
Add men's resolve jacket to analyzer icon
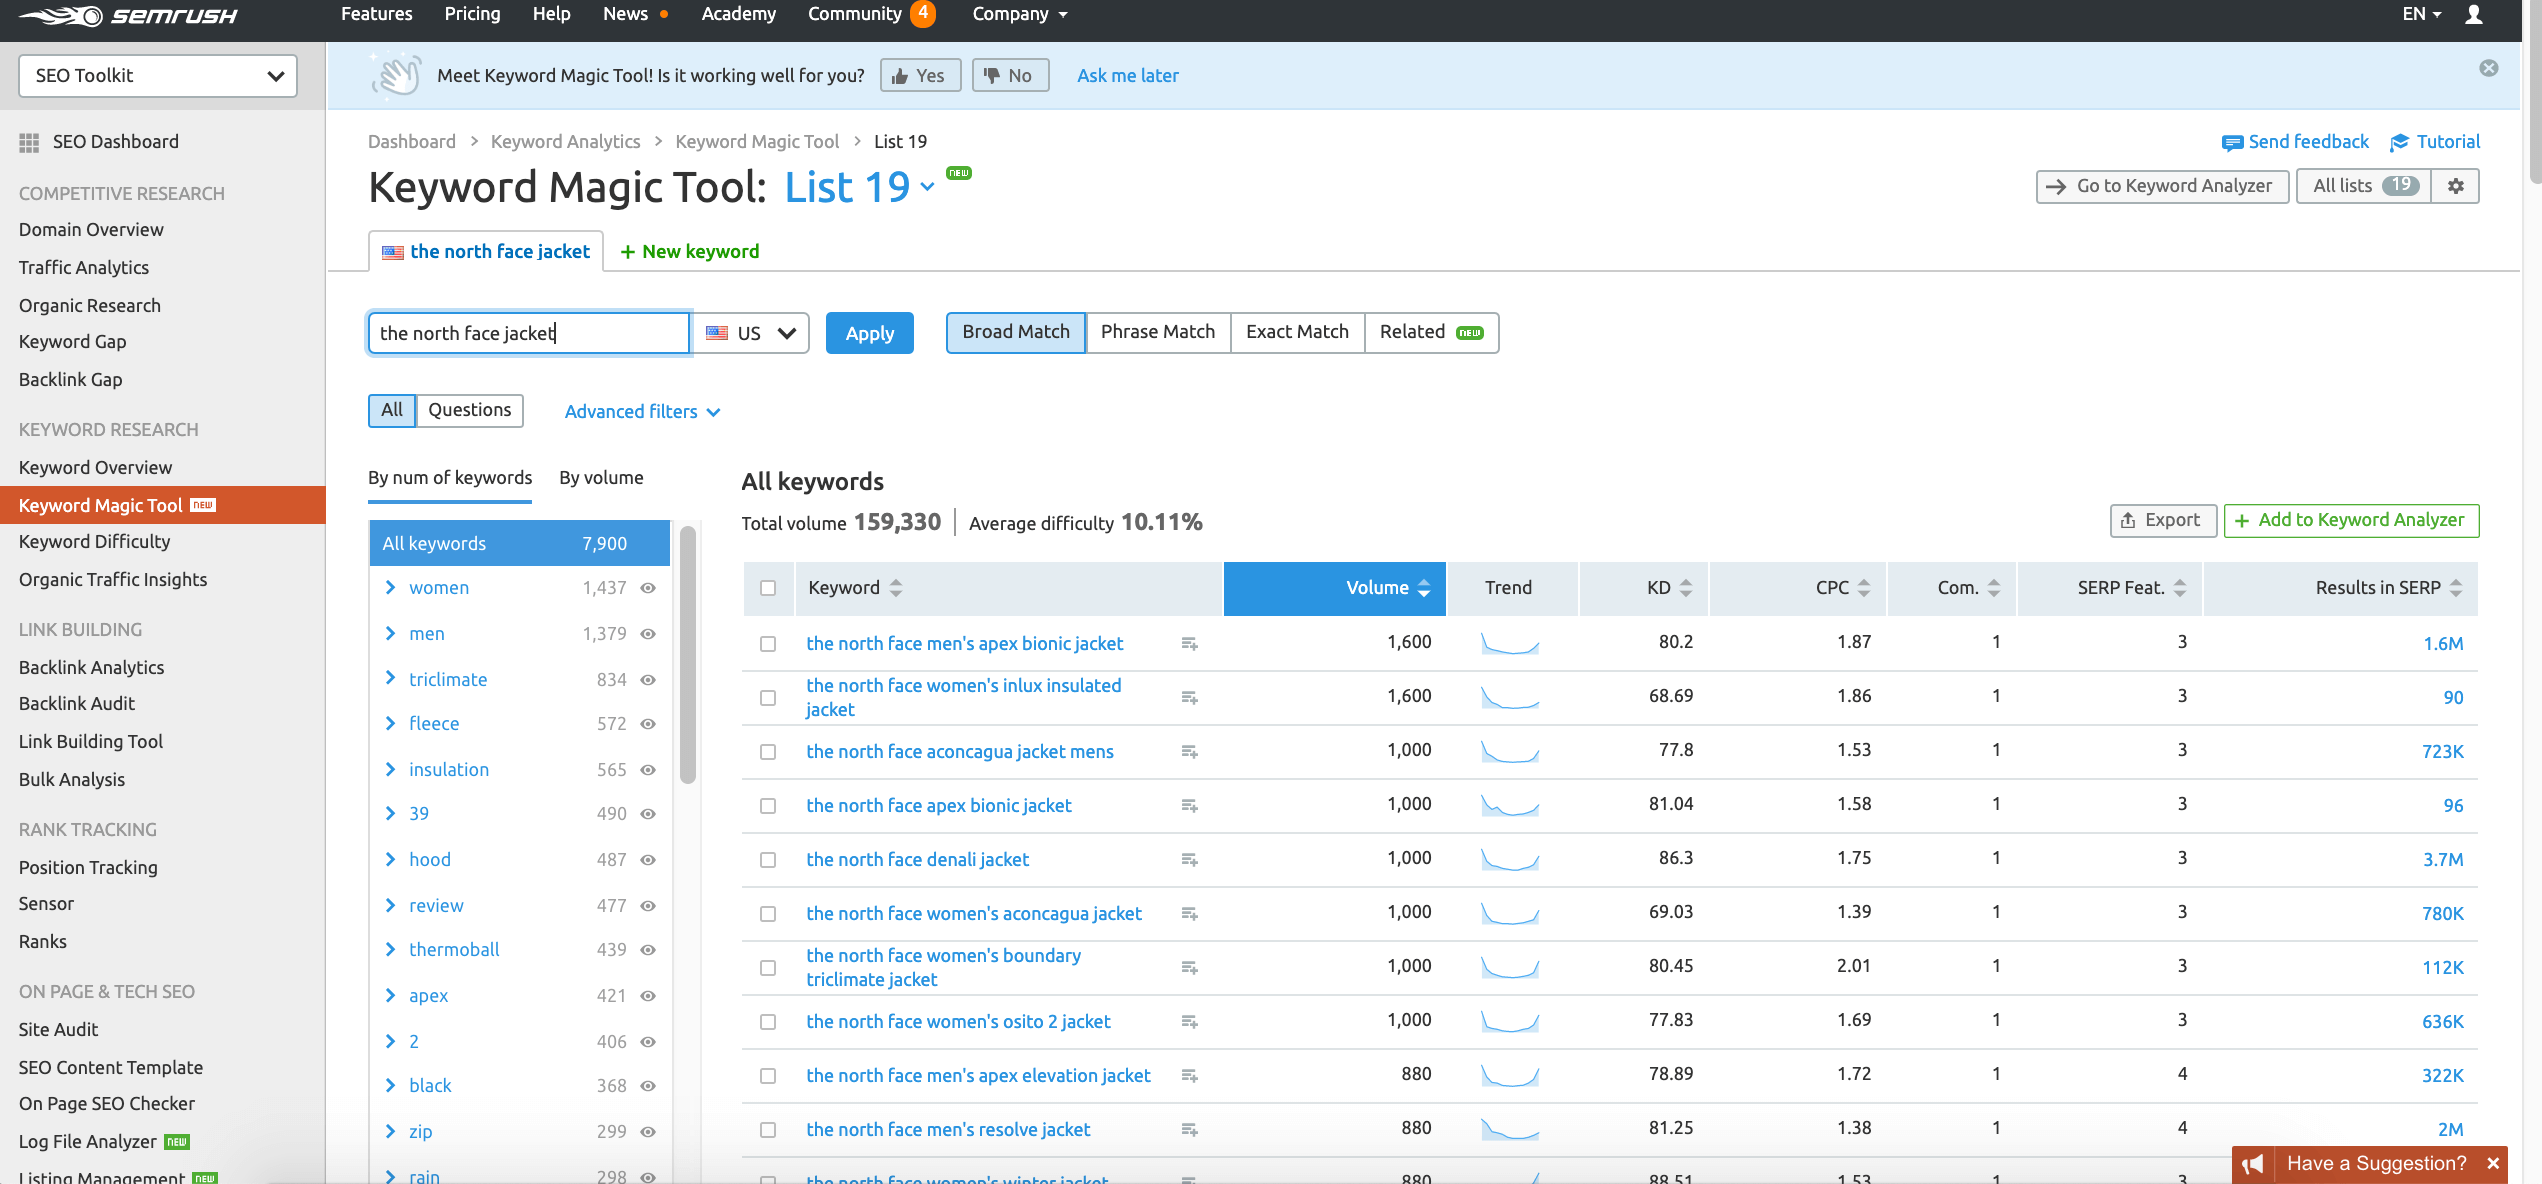point(1189,1130)
